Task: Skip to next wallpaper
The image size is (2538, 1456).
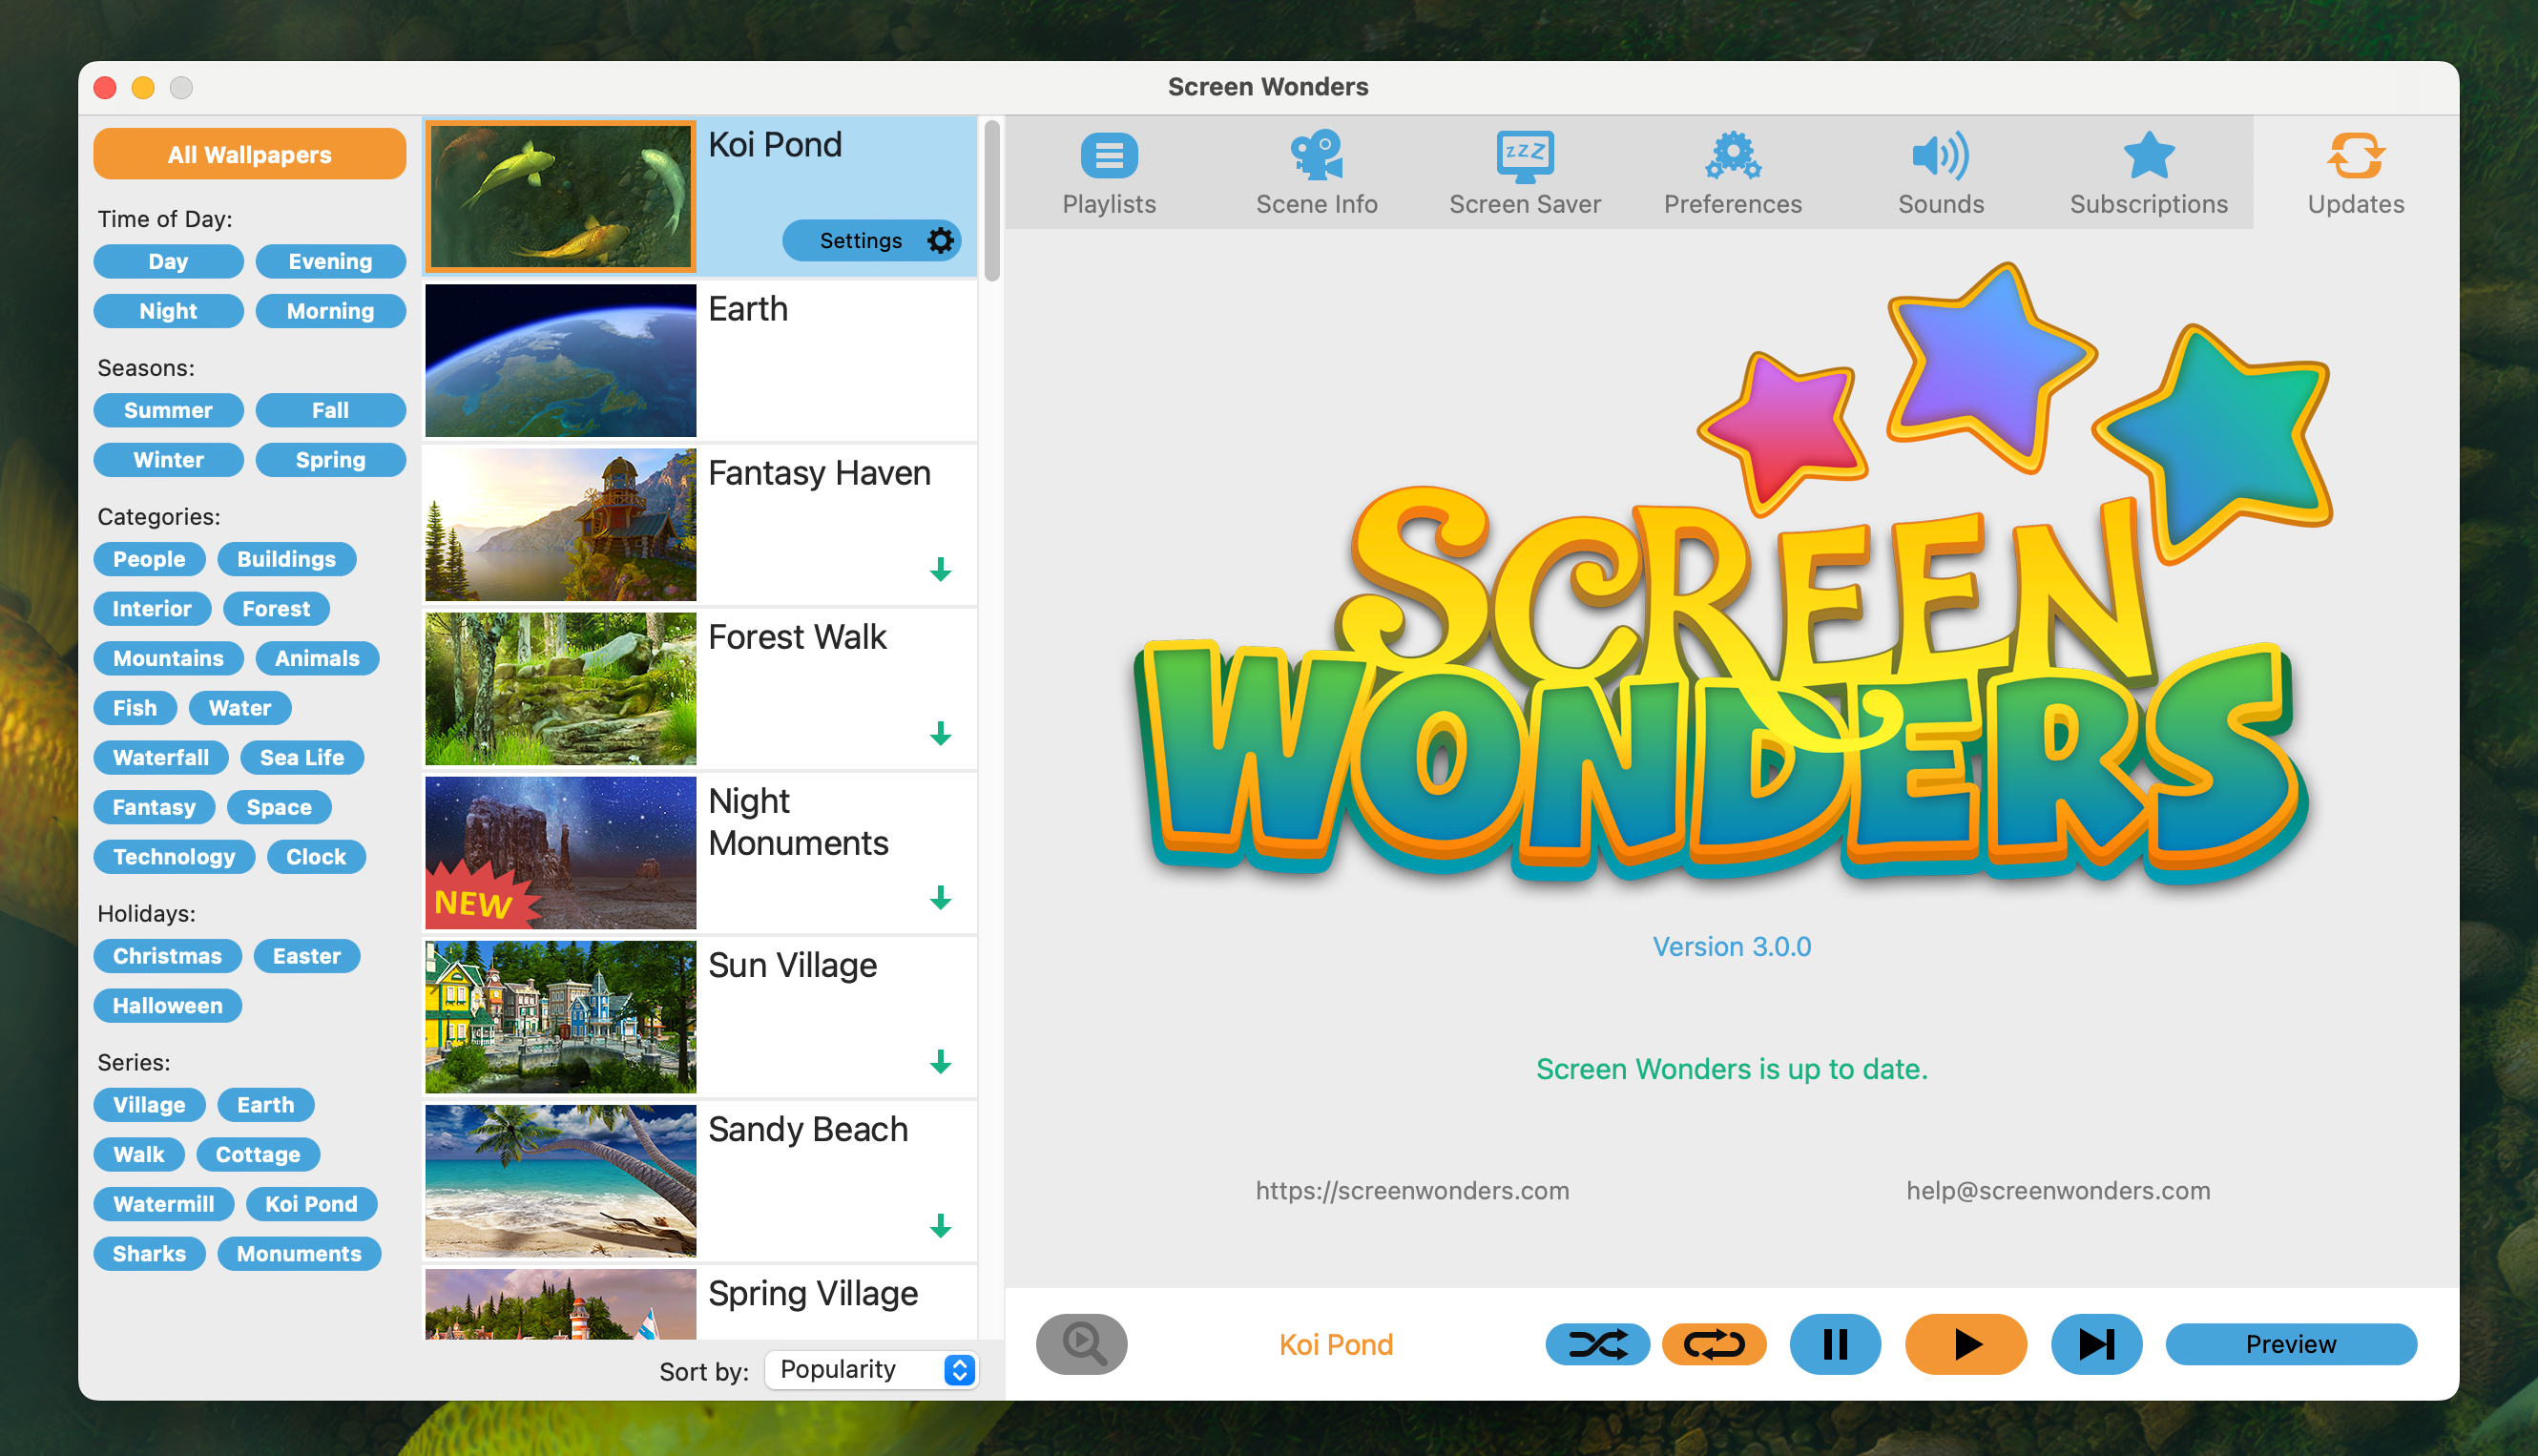Action: pyautogui.click(x=2097, y=1344)
